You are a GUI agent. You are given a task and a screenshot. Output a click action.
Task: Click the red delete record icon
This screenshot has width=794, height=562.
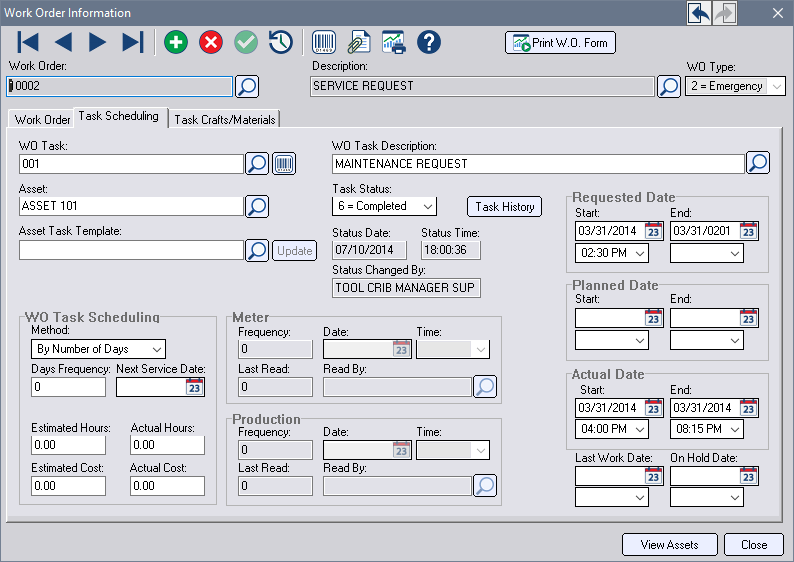pyautogui.click(x=211, y=42)
